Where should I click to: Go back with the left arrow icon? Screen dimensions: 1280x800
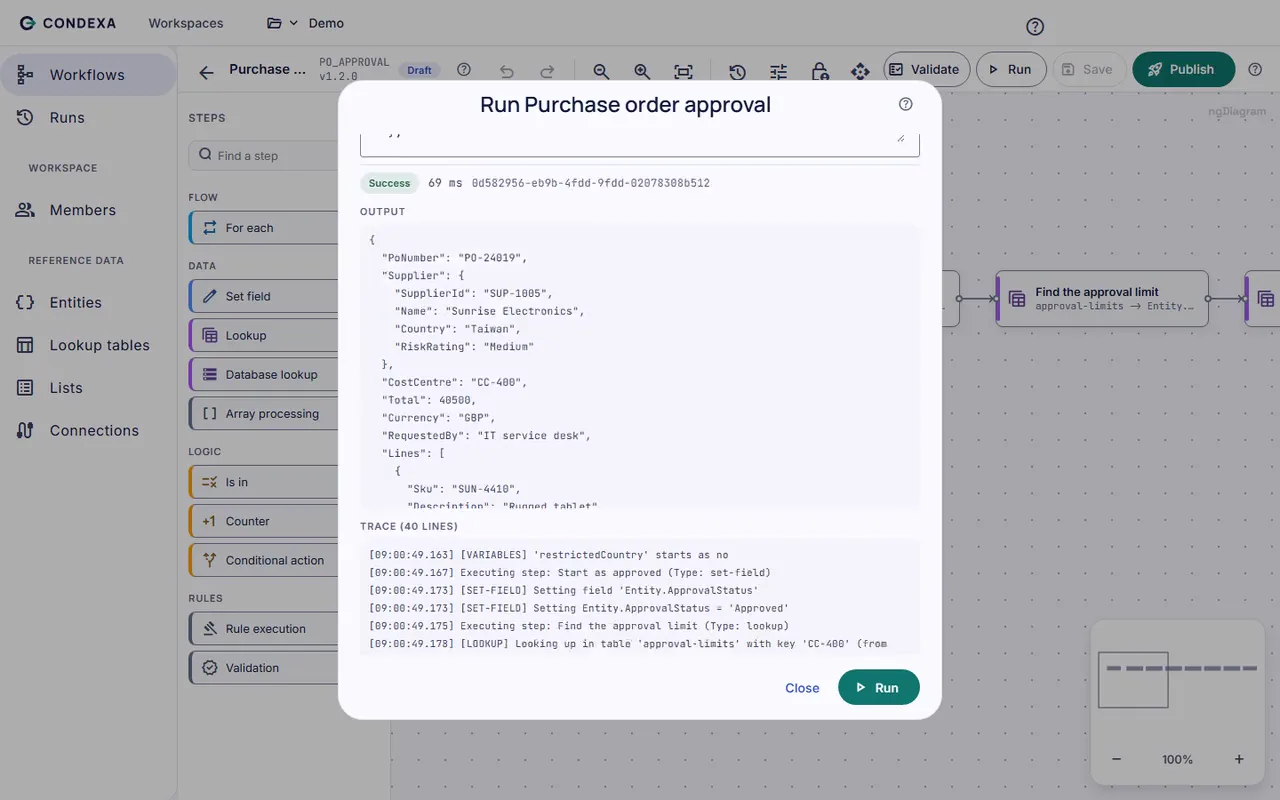pyautogui.click(x=206, y=72)
